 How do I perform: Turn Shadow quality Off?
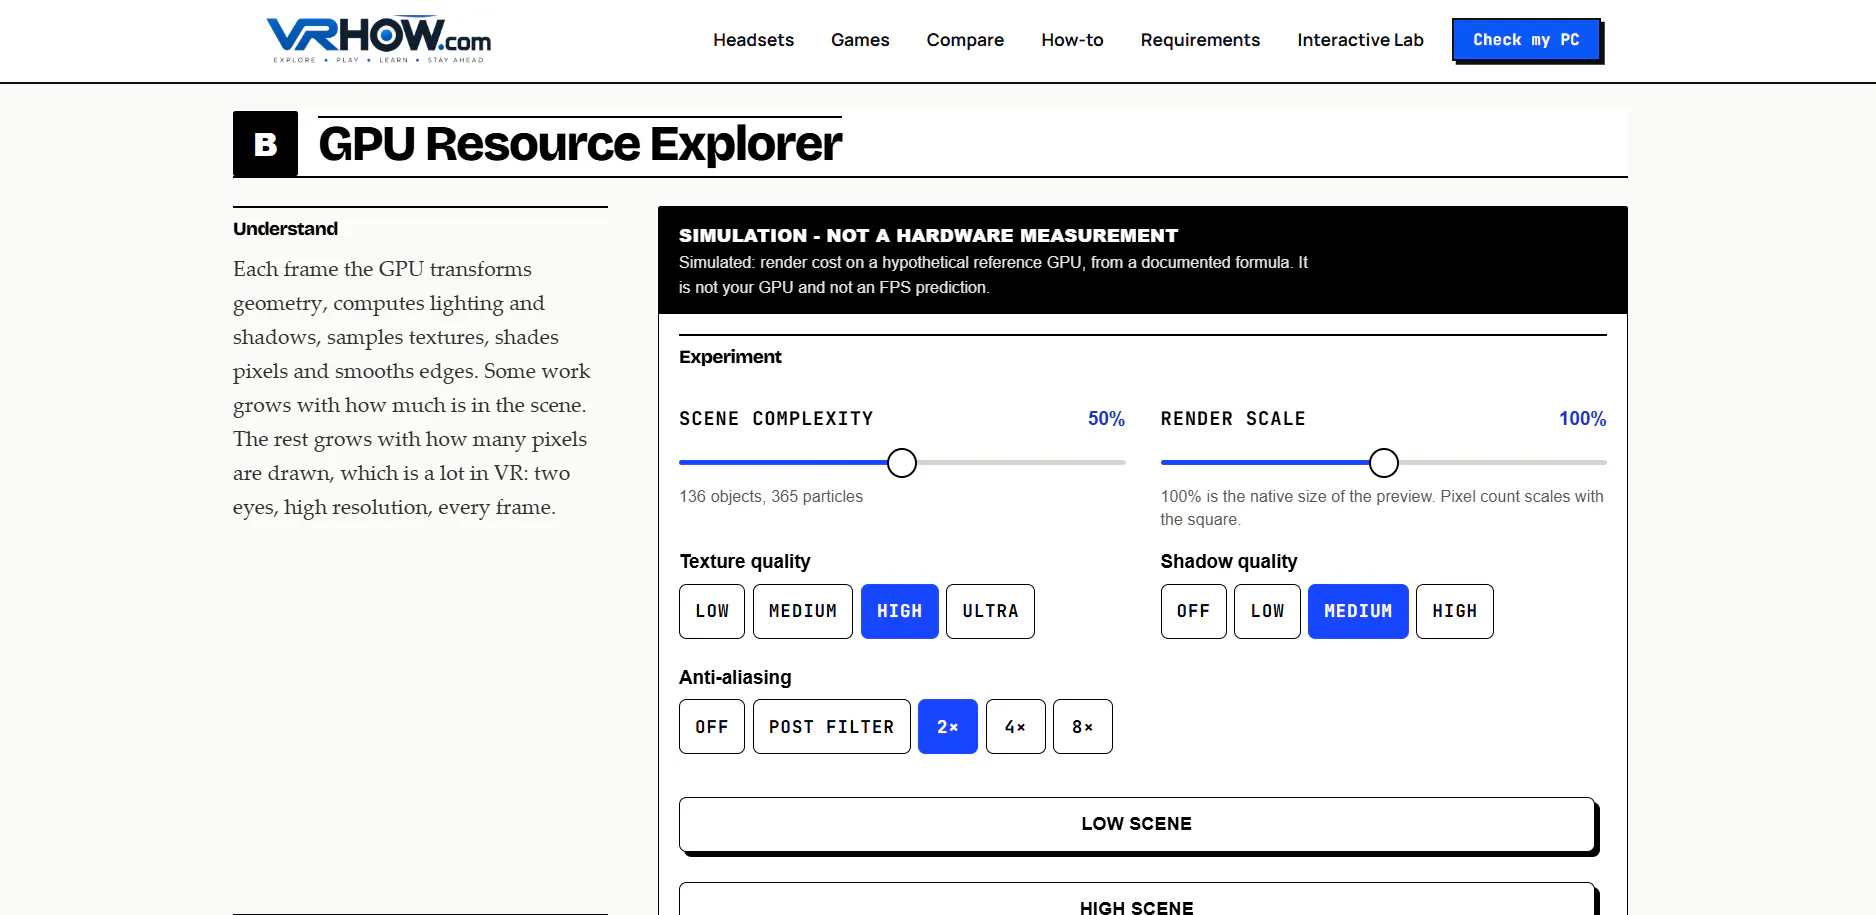tap(1194, 611)
